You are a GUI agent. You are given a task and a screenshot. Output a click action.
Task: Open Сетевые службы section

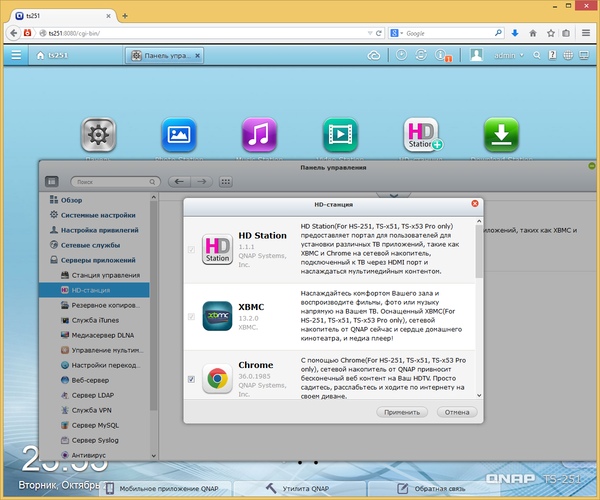pos(85,245)
